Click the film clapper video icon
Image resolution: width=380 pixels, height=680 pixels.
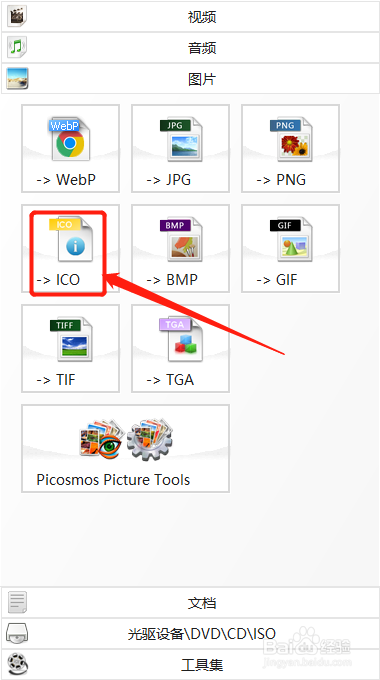[17, 16]
